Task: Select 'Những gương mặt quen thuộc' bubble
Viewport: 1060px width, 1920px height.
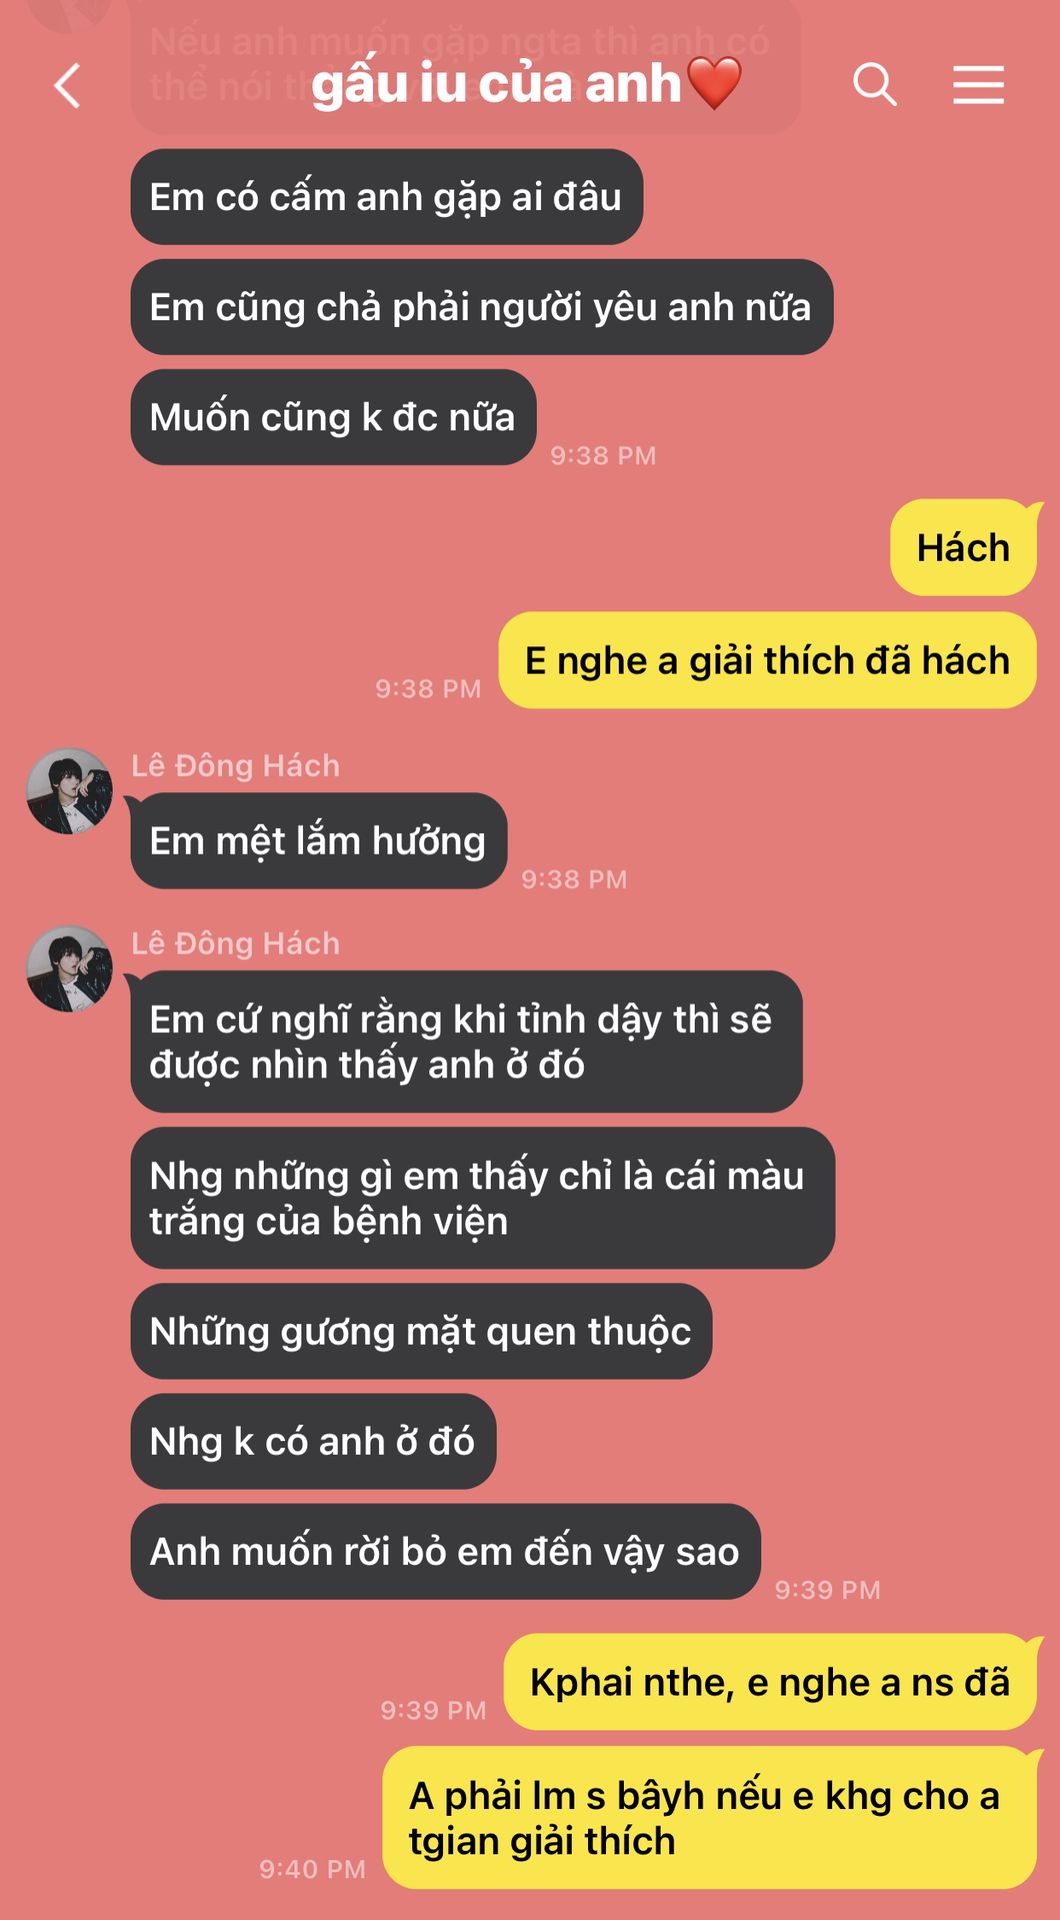Action: point(421,1332)
